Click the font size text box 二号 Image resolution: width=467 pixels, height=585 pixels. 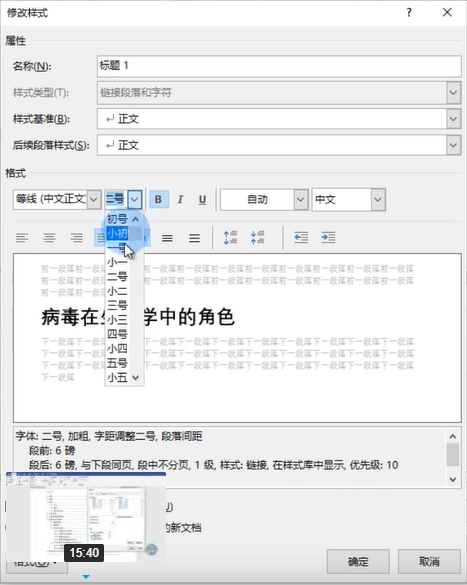116,200
